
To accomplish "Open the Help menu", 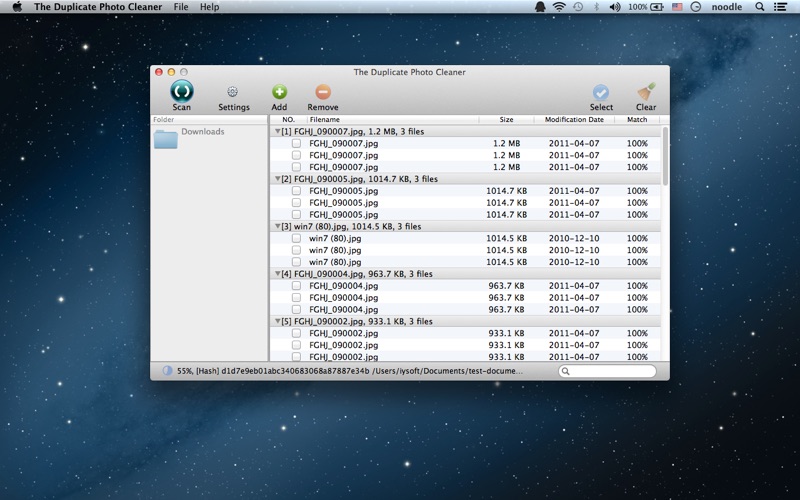I will tap(209, 7).
